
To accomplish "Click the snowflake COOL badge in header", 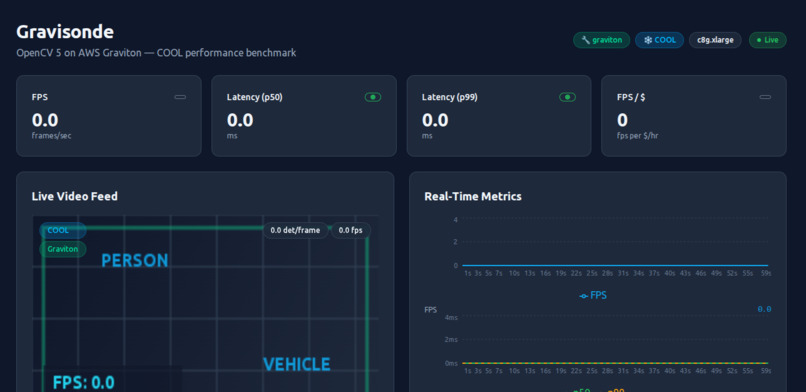I will 660,40.
